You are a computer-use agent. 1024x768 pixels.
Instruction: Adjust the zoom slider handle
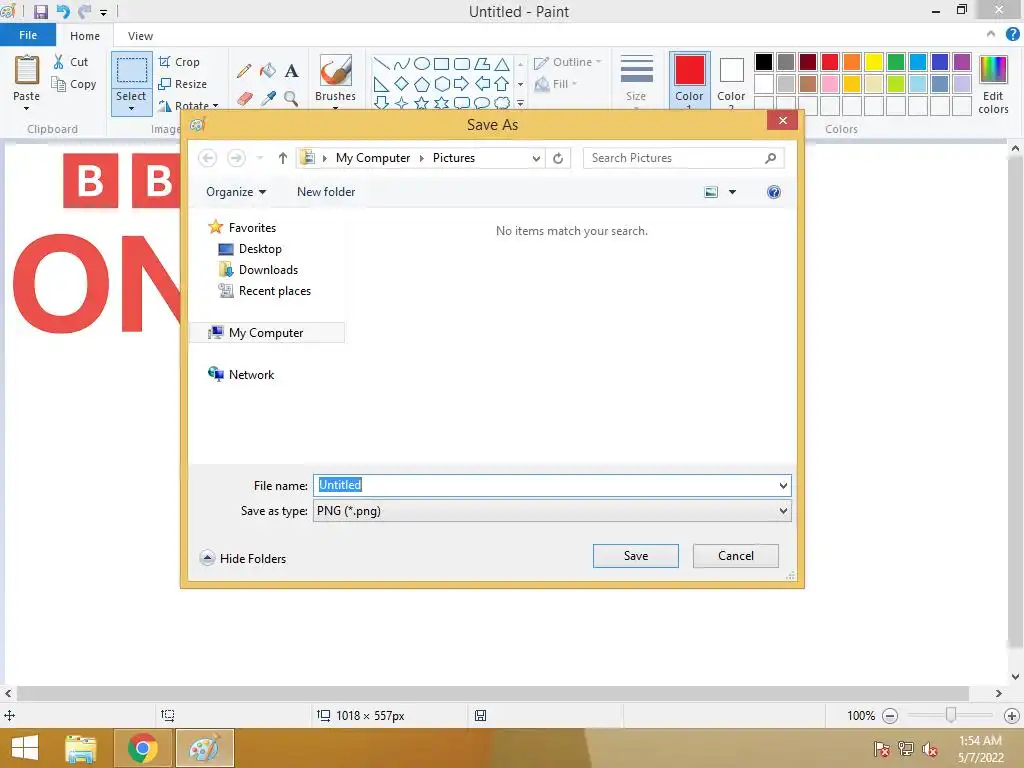click(x=951, y=715)
